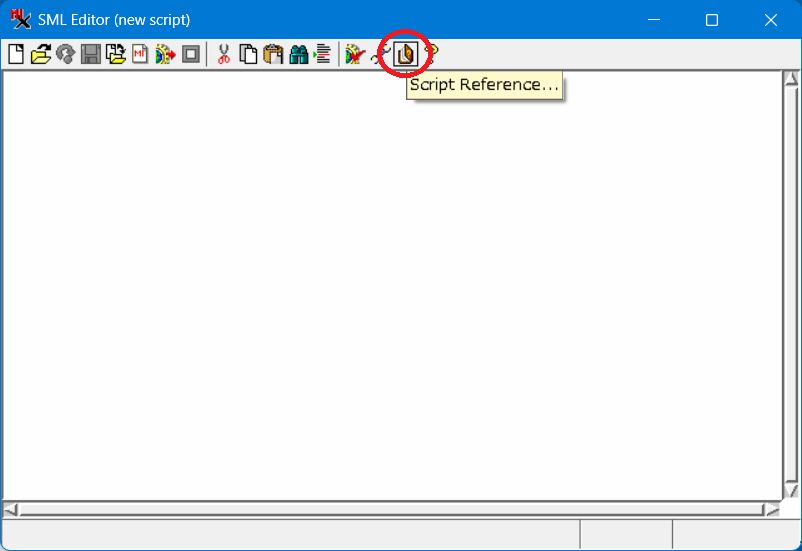Run the script with the red arrow icon

tap(165, 54)
